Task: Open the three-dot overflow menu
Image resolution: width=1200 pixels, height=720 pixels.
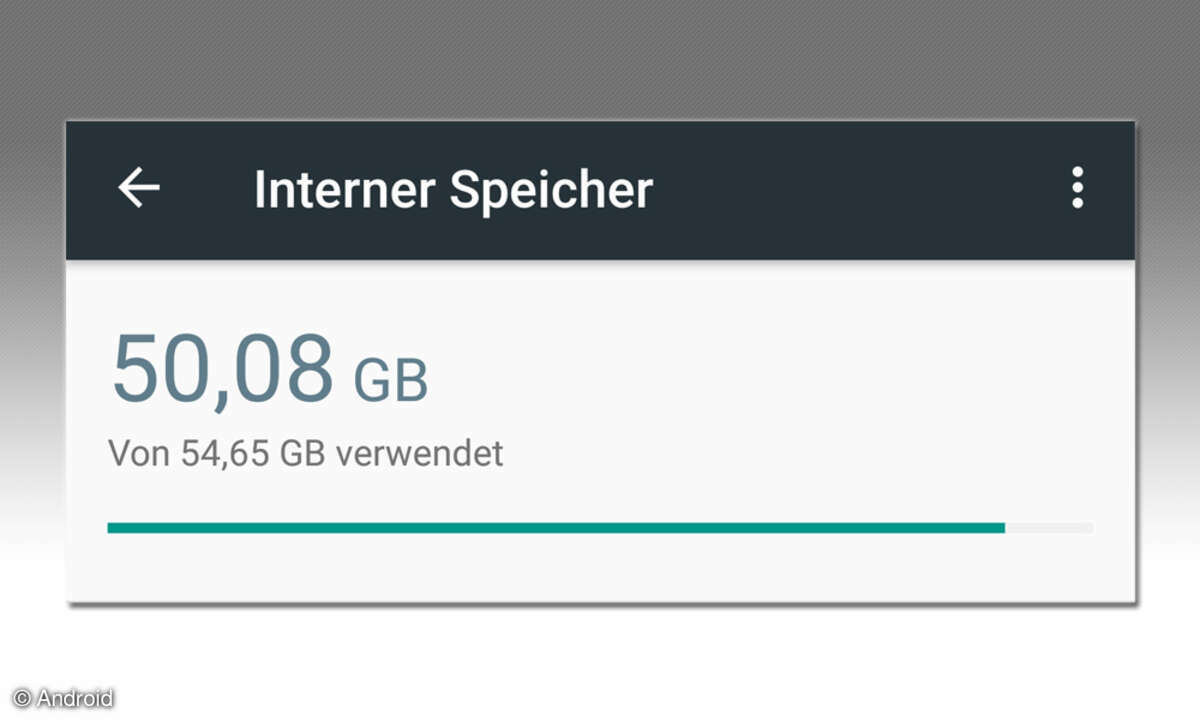Action: [x=1077, y=188]
